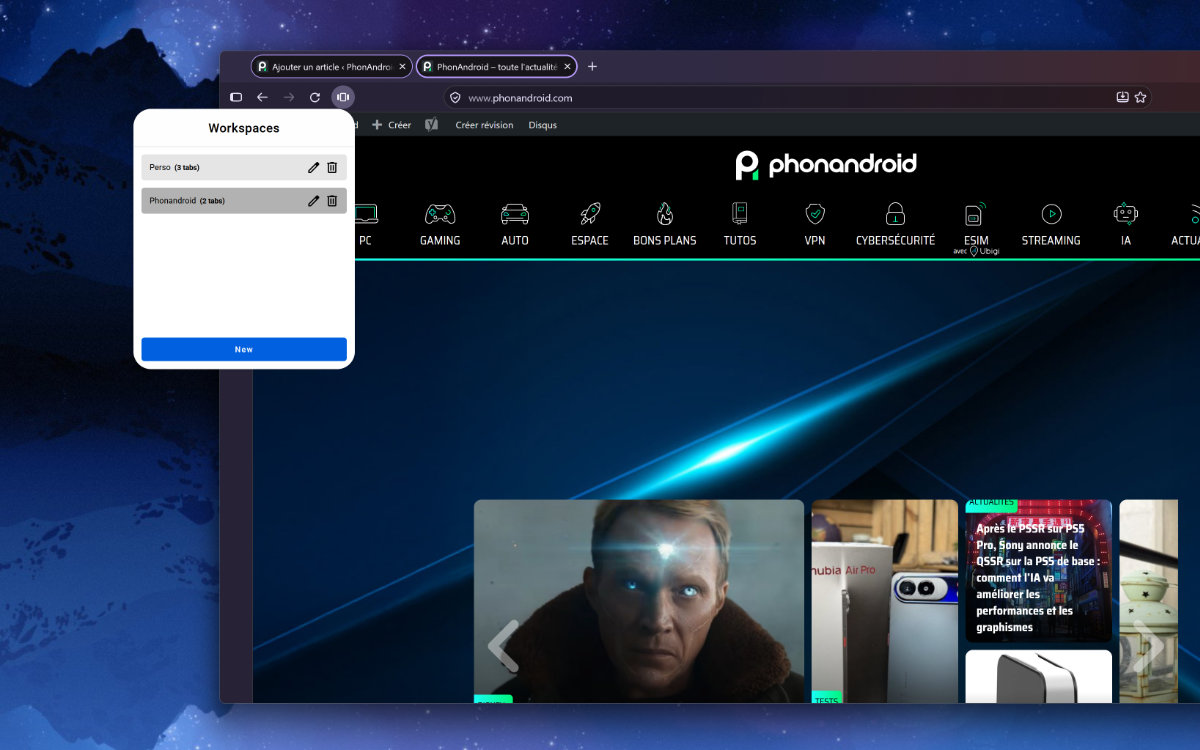Open the VPN category
Viewport: 1200px width, 750px height.
pos(815,225)
